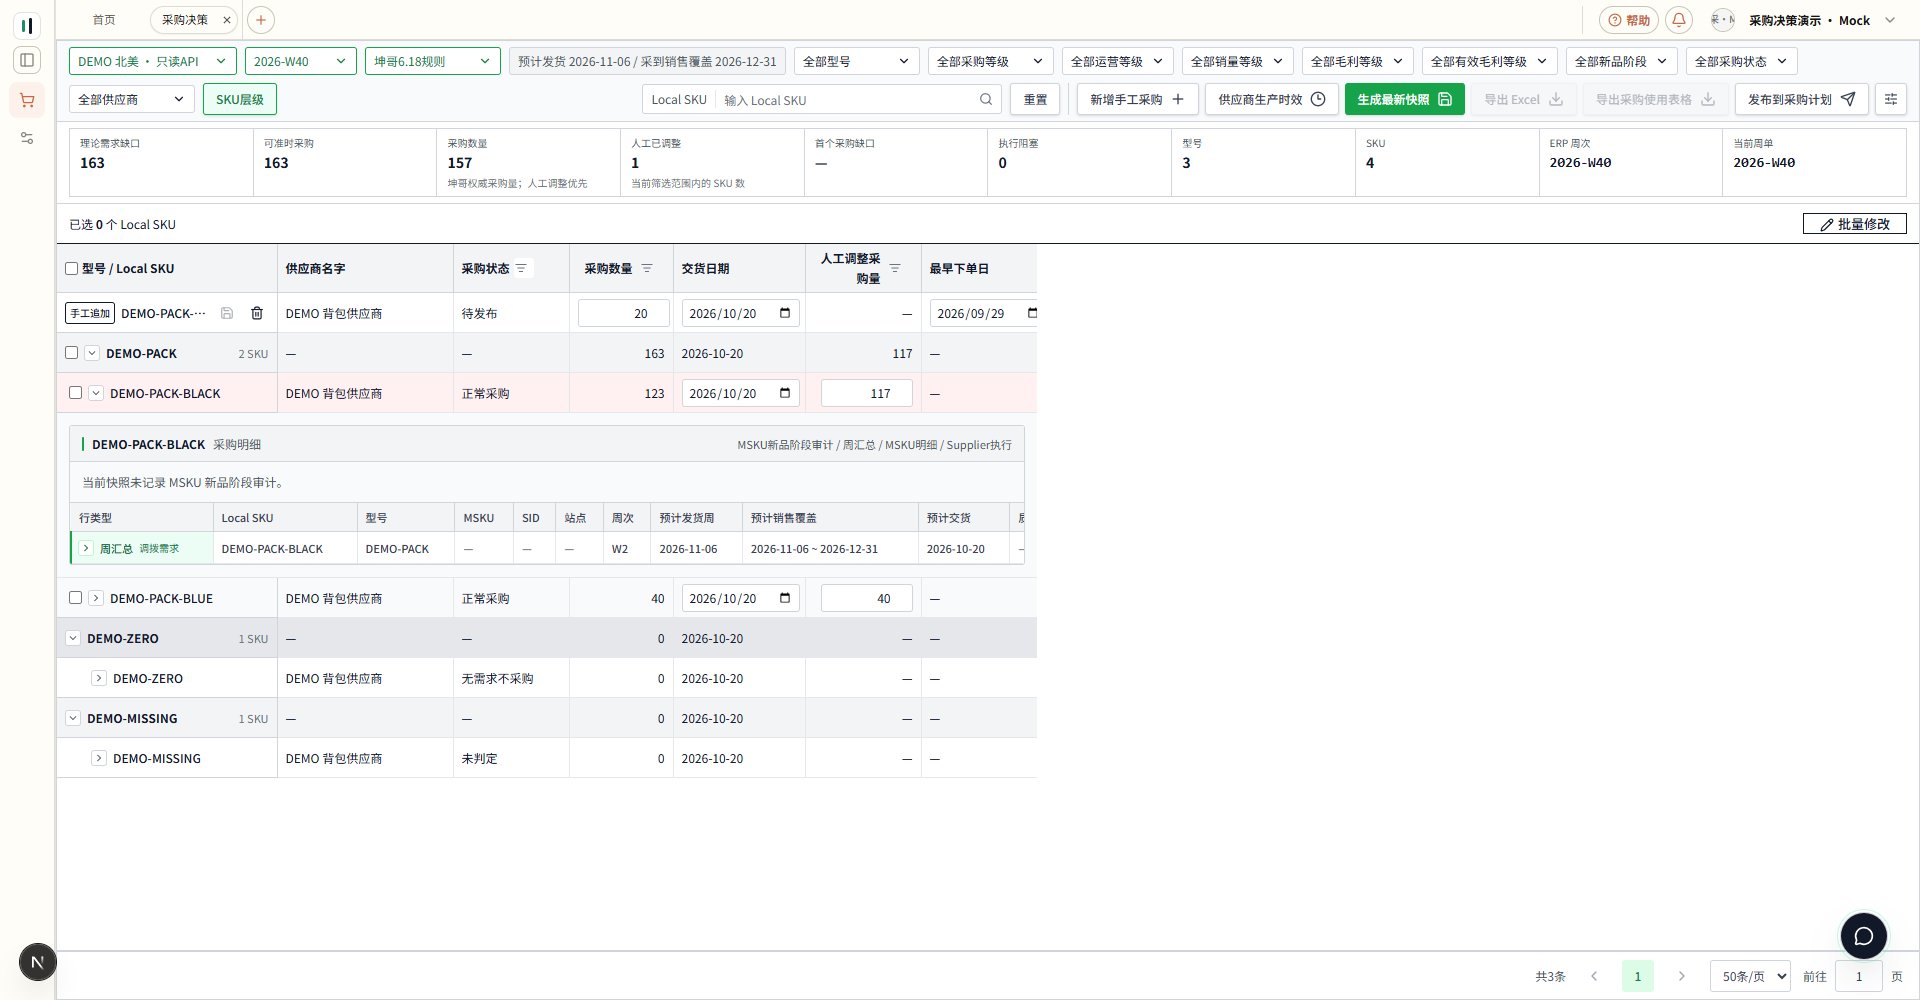Image resolution: width=1920 pixels, height=1000 pixels.
Task: Open the 50条/页 page size selector
Action: pos(1750,976)
